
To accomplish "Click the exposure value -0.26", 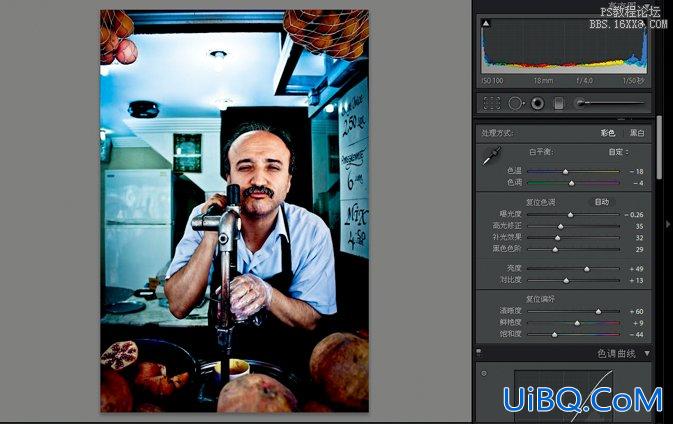I will click(634, 215).
